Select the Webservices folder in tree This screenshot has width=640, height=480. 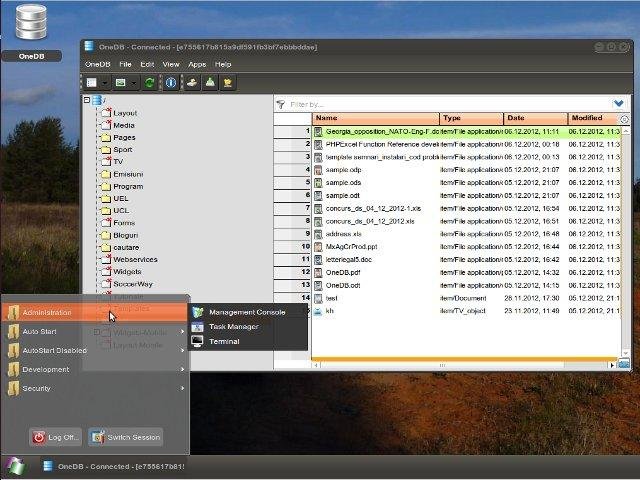[x=134, y=259]
